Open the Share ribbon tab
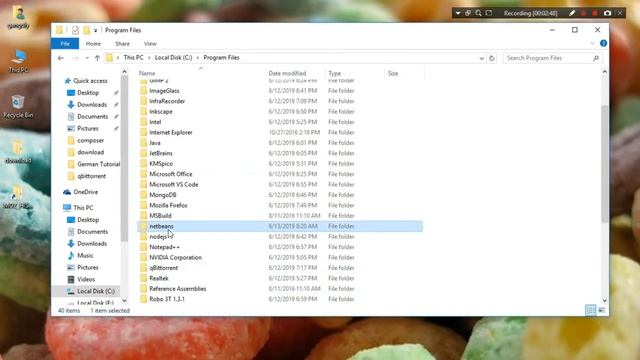The image size is (640, 360). point(122,44)
